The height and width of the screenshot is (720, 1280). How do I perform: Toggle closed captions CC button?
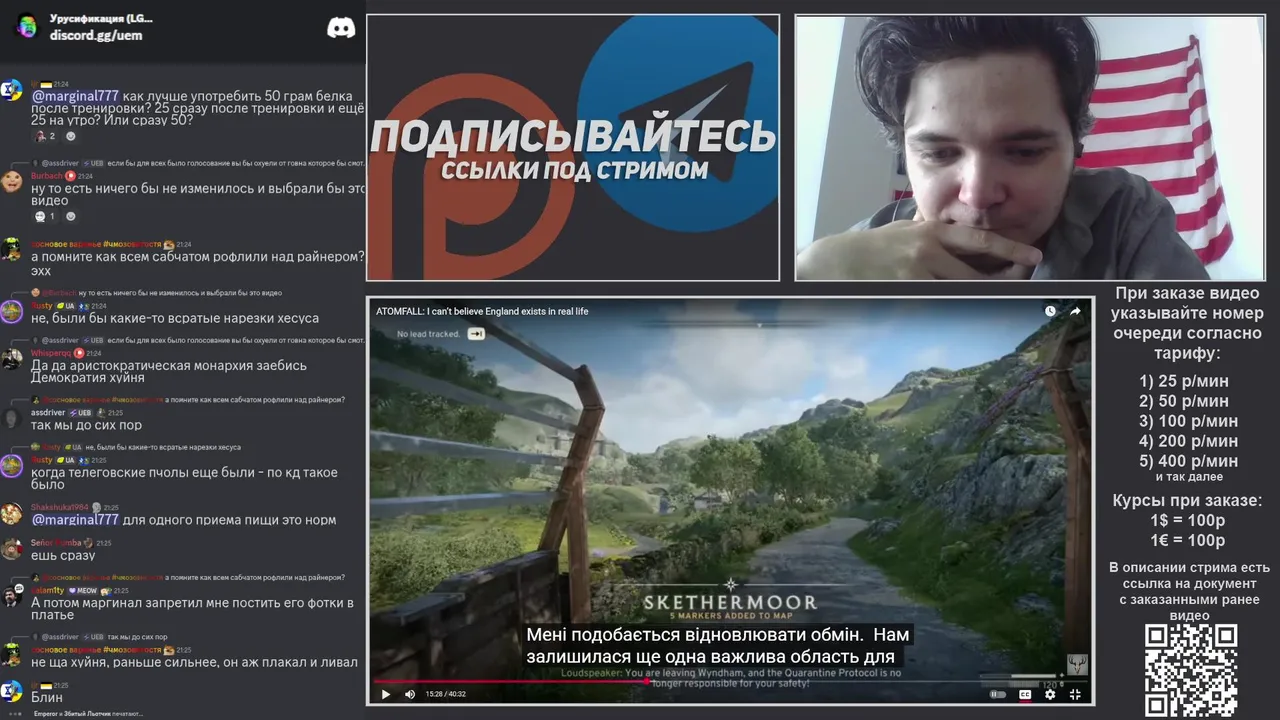1025,694
